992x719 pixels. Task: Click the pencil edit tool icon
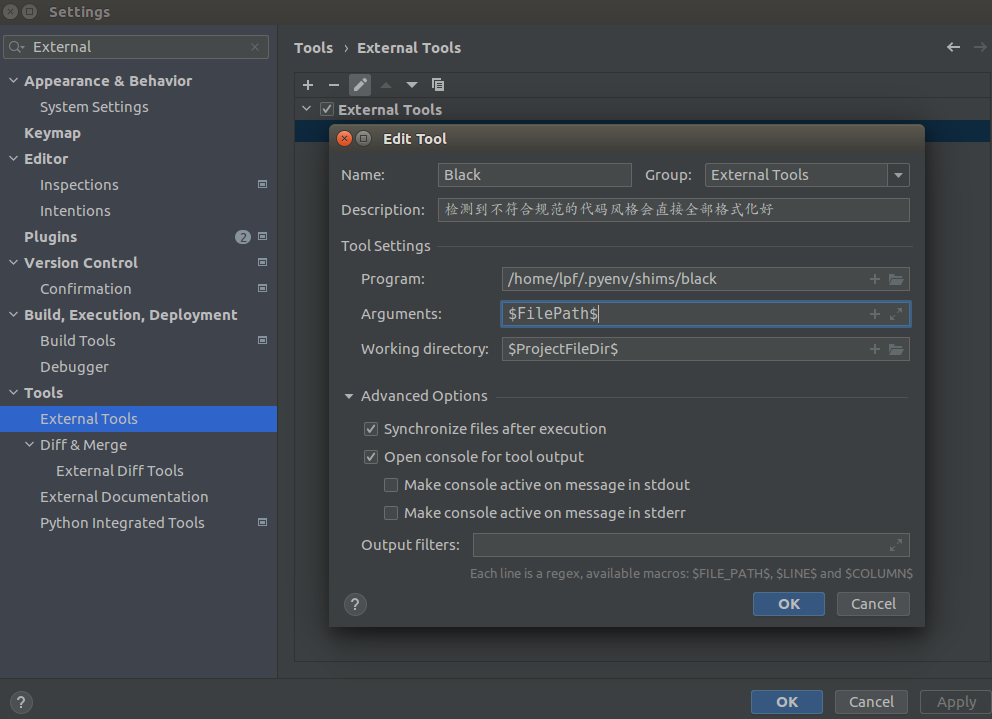coord(360,85)
